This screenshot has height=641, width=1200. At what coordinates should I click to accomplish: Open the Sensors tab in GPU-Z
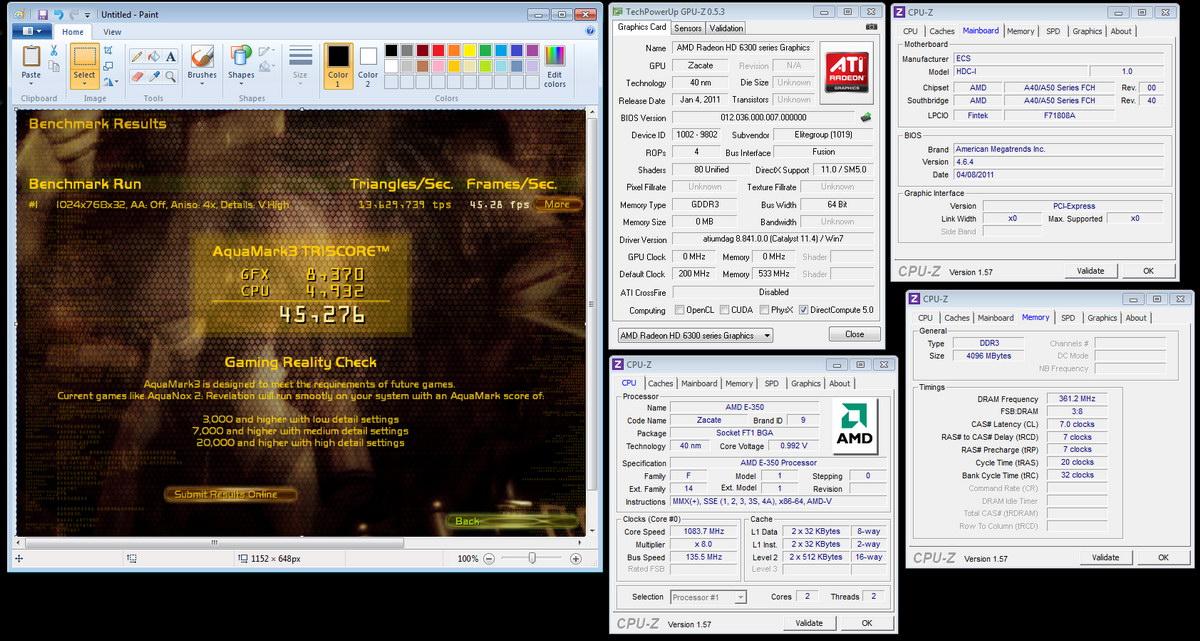[x=686, y=28]
